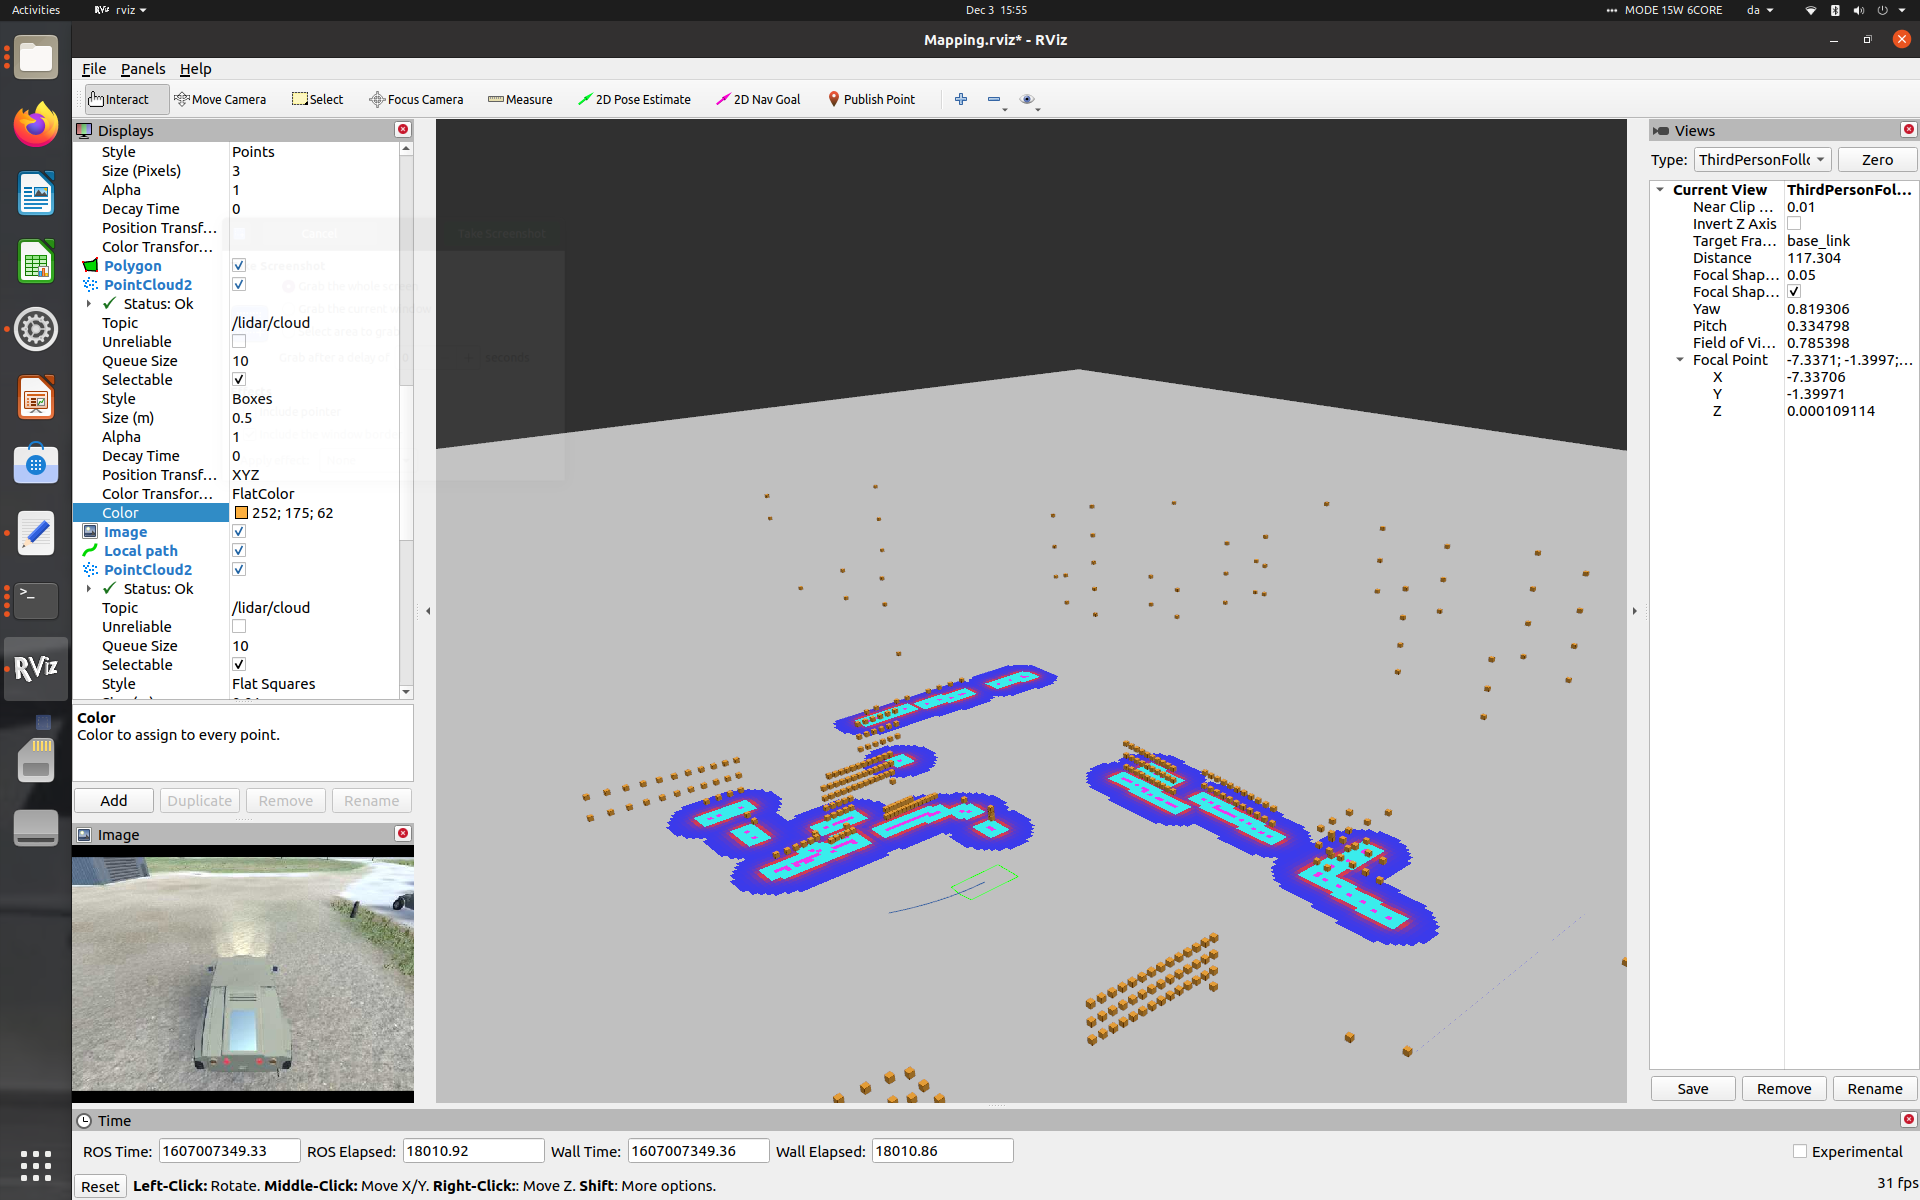Click 2D Pose Estimate tool

click(x=634, y=99)
